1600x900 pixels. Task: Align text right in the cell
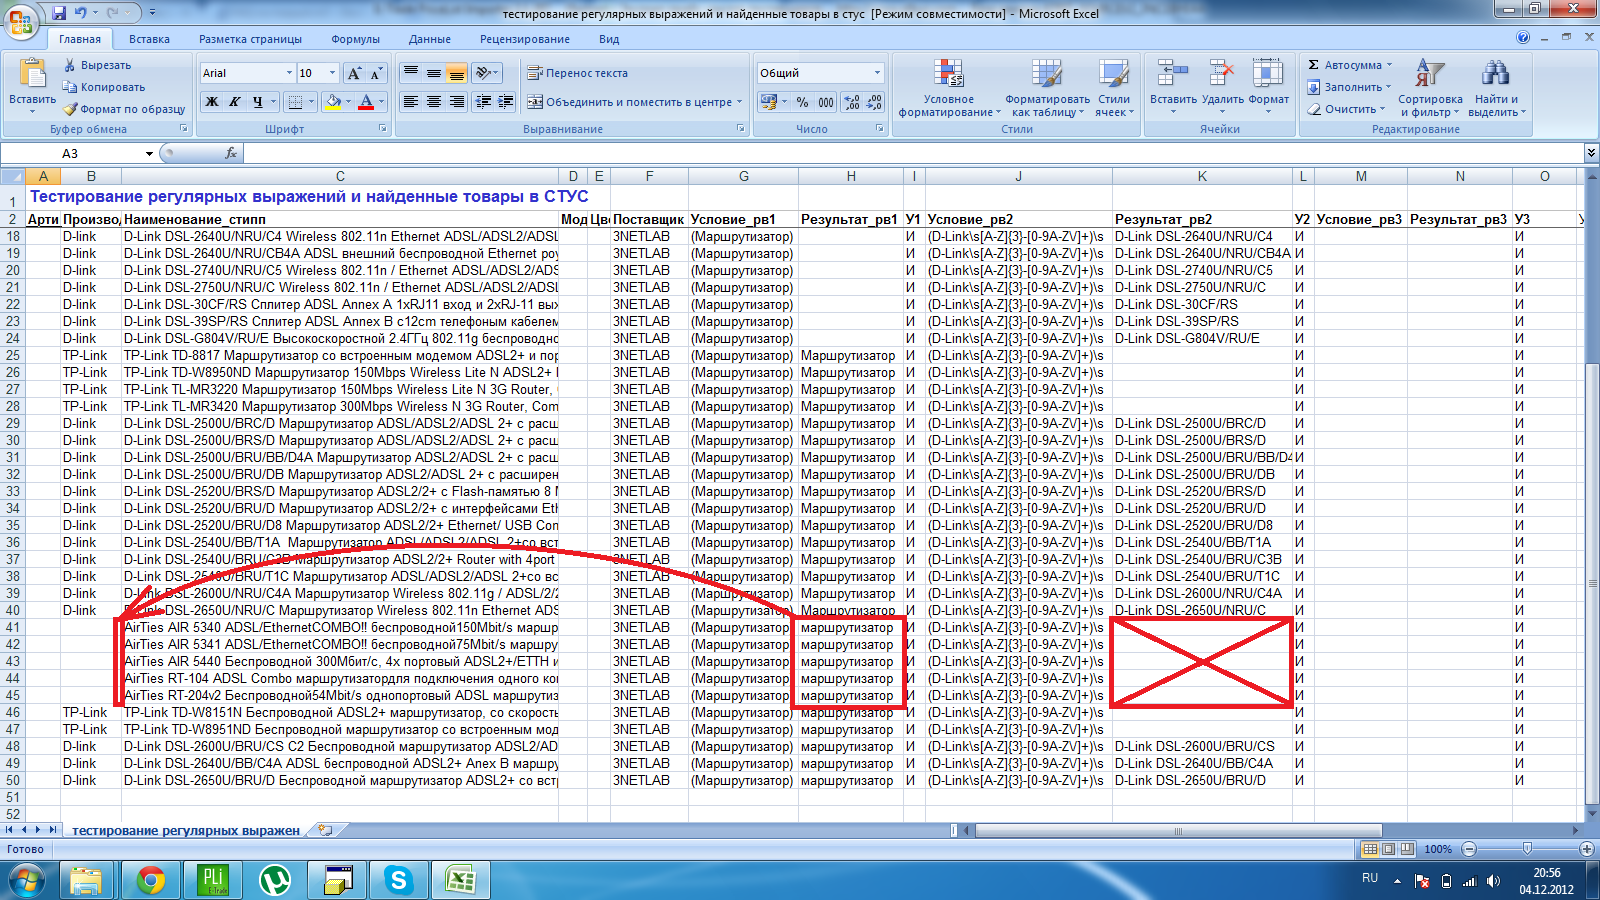pyautogui.click(x=456, y=102)
